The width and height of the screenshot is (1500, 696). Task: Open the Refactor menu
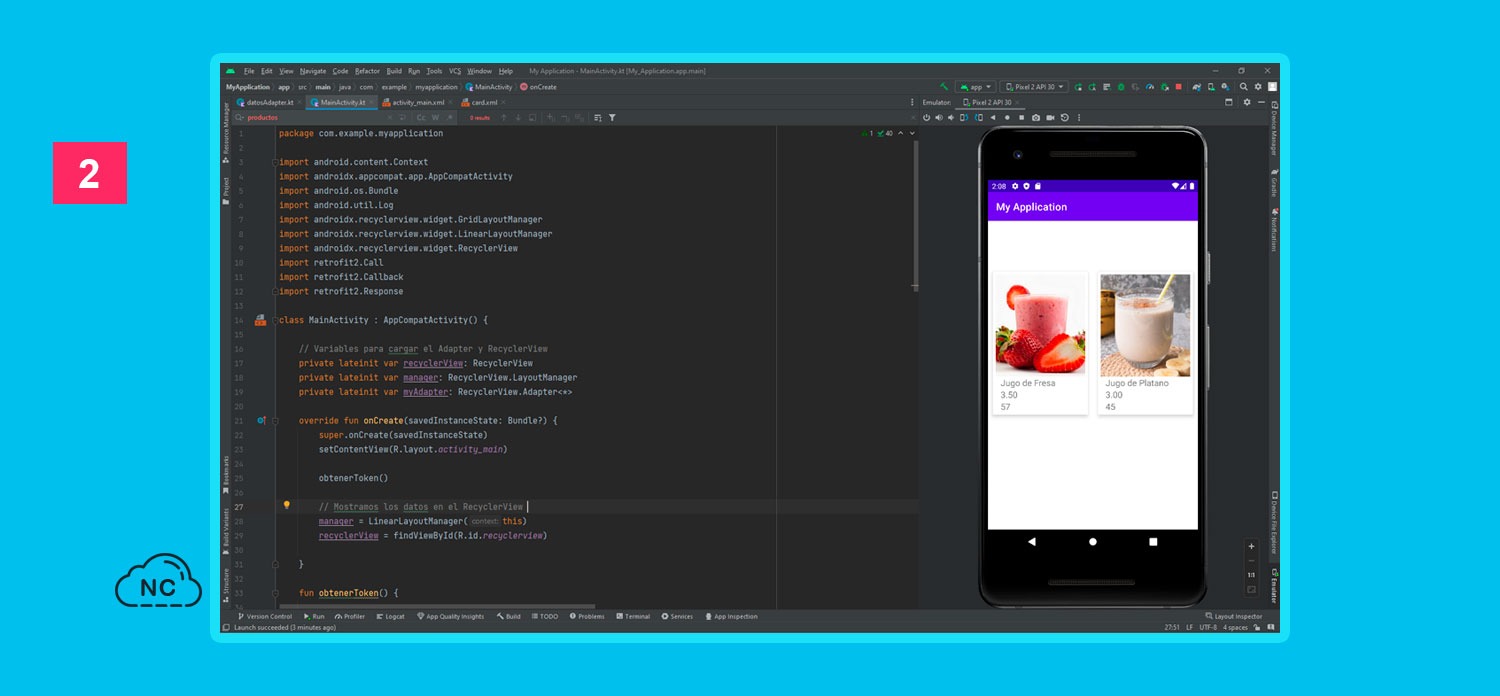click(x=367, y=71)
